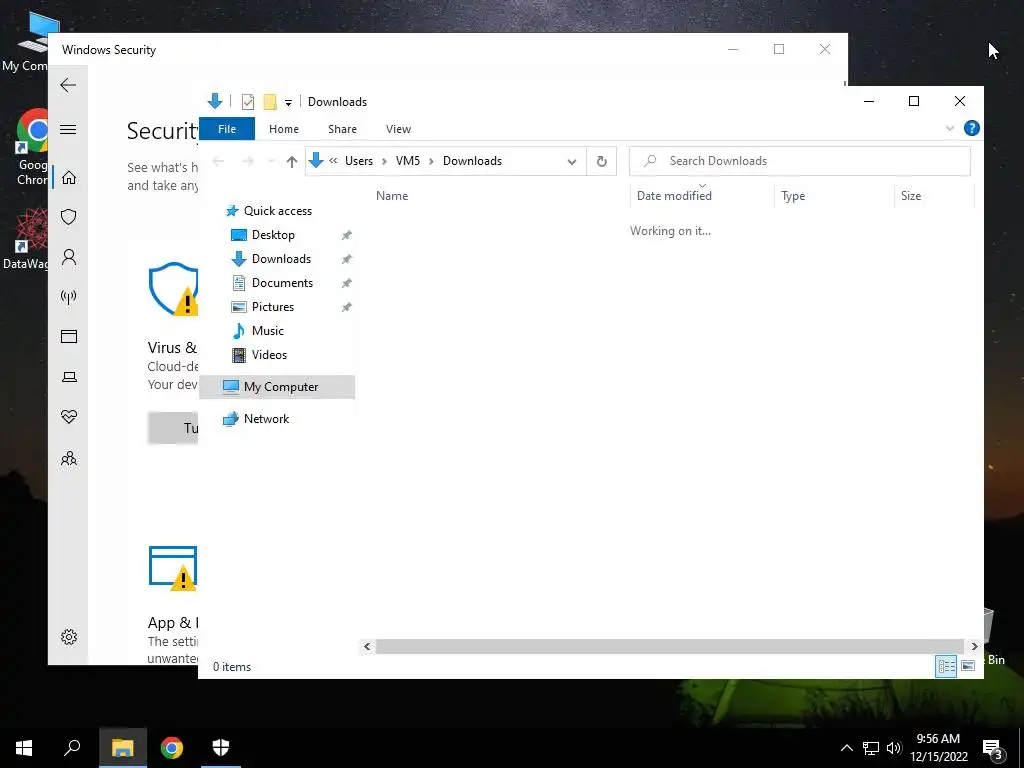Click the network tray icon

click(x=871, y=748)
